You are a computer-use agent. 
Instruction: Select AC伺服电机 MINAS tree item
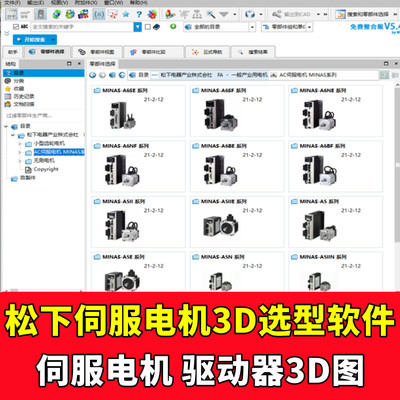[x=59, y=152]
